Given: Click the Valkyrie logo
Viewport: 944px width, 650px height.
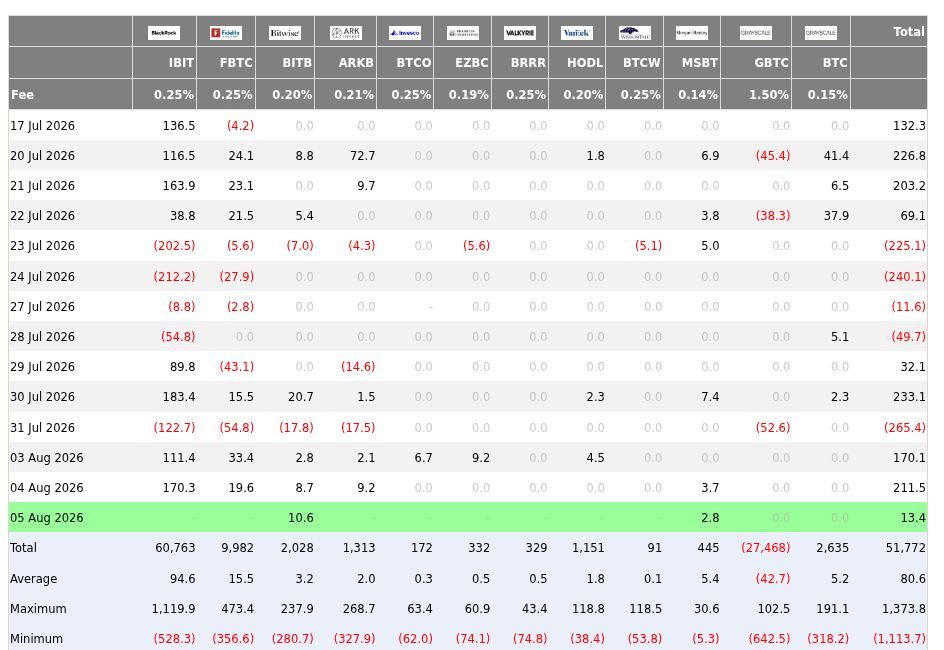Looking at the screenshot, I should [520, 33].
